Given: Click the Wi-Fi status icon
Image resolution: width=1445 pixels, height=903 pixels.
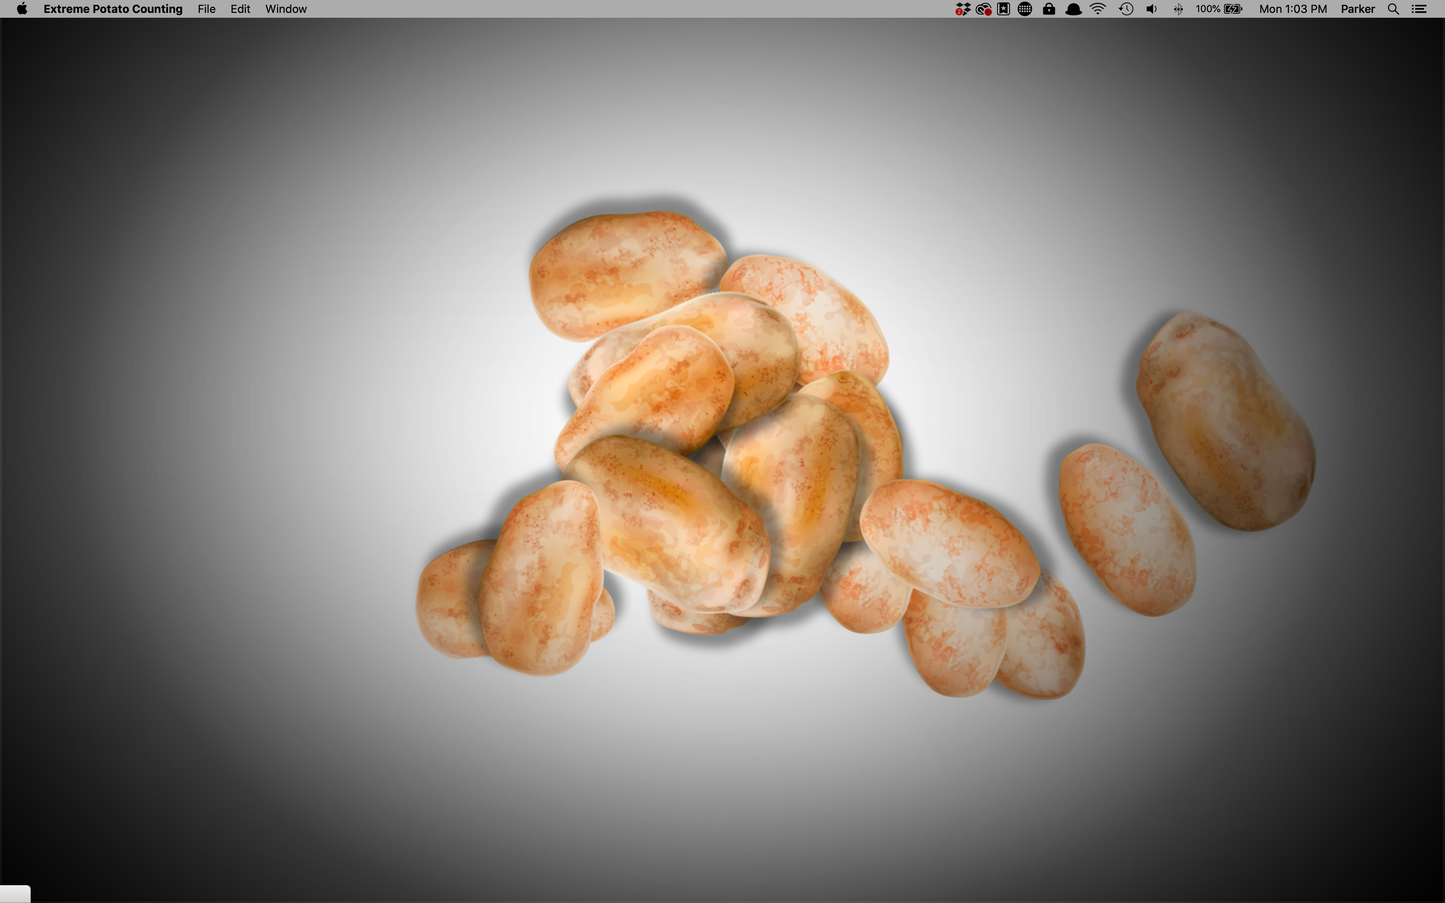Looking at the screenshot, I should (1098, 9).
